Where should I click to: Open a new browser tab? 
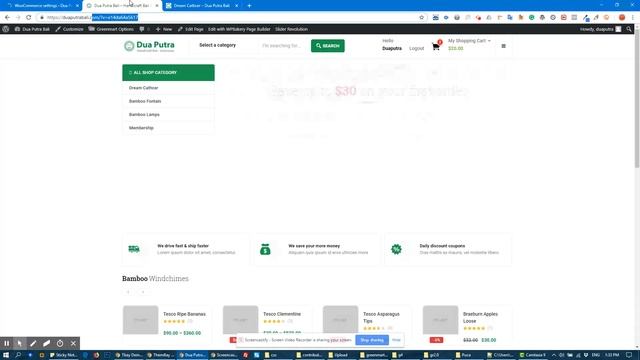click(249, 6)
